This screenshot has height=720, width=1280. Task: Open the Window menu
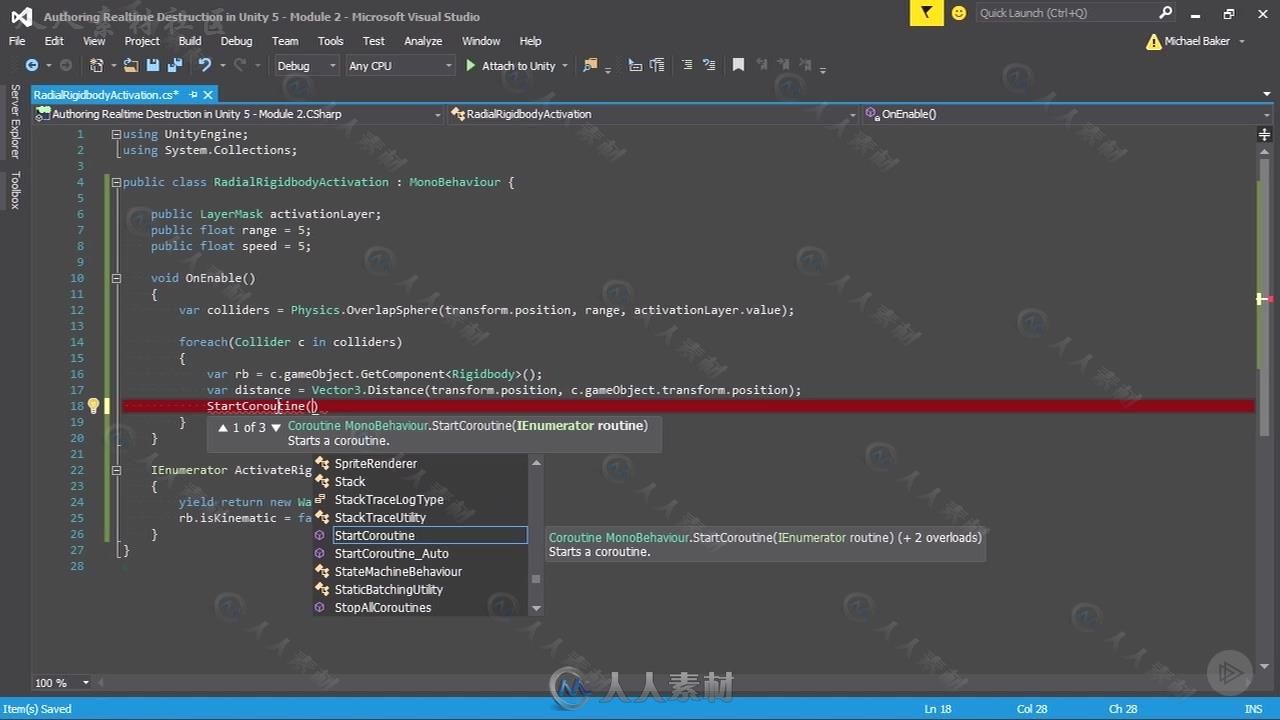[481, 41]
